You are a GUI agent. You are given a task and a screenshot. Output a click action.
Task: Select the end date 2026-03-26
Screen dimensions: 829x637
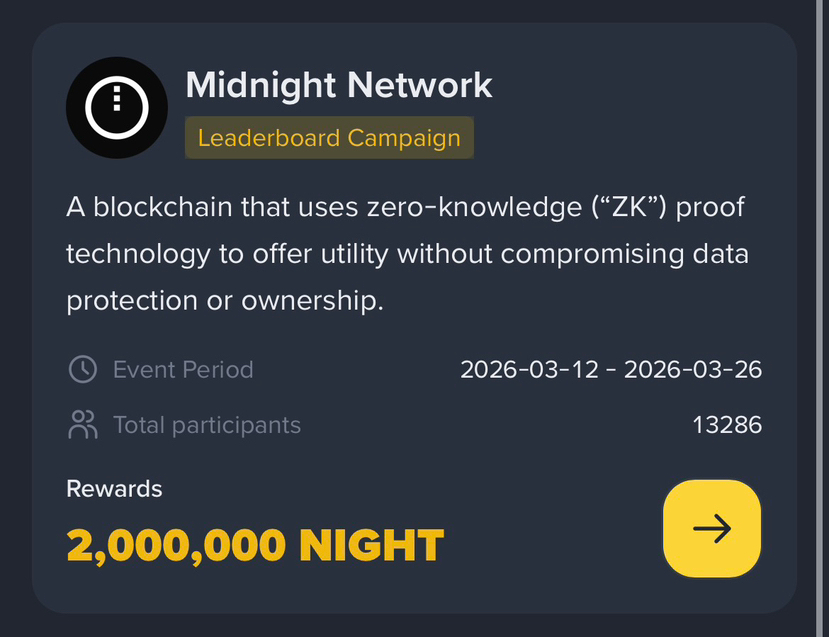point(693,369)
